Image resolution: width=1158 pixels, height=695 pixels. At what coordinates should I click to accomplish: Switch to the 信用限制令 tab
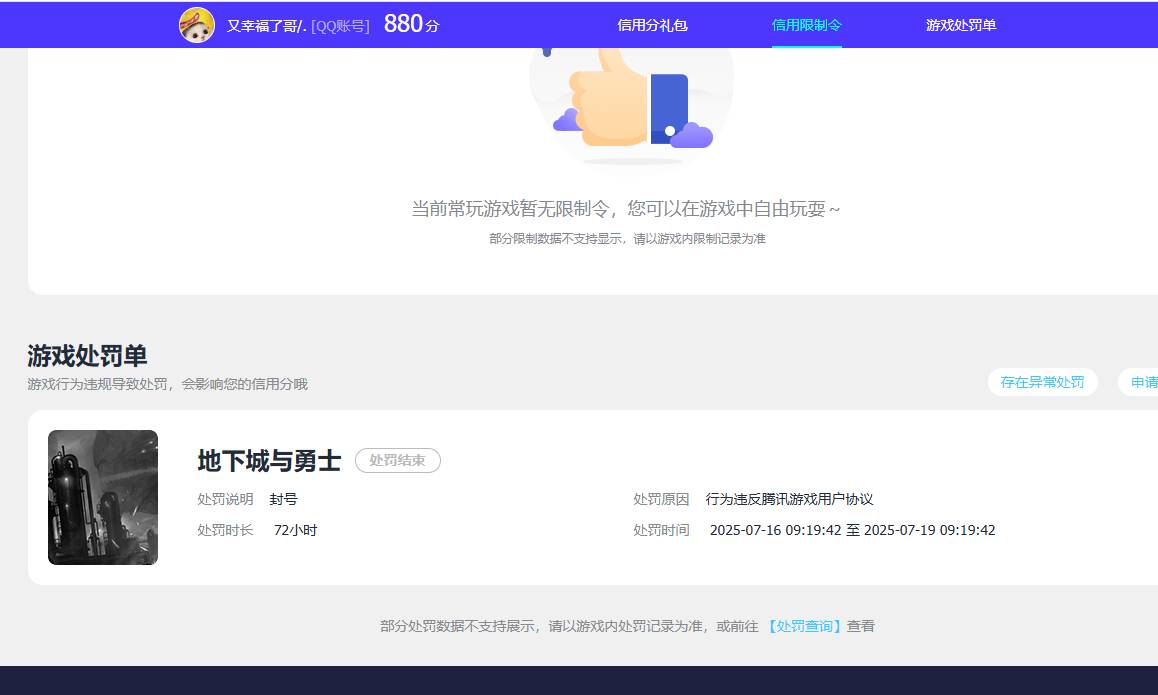pos(807,24)
